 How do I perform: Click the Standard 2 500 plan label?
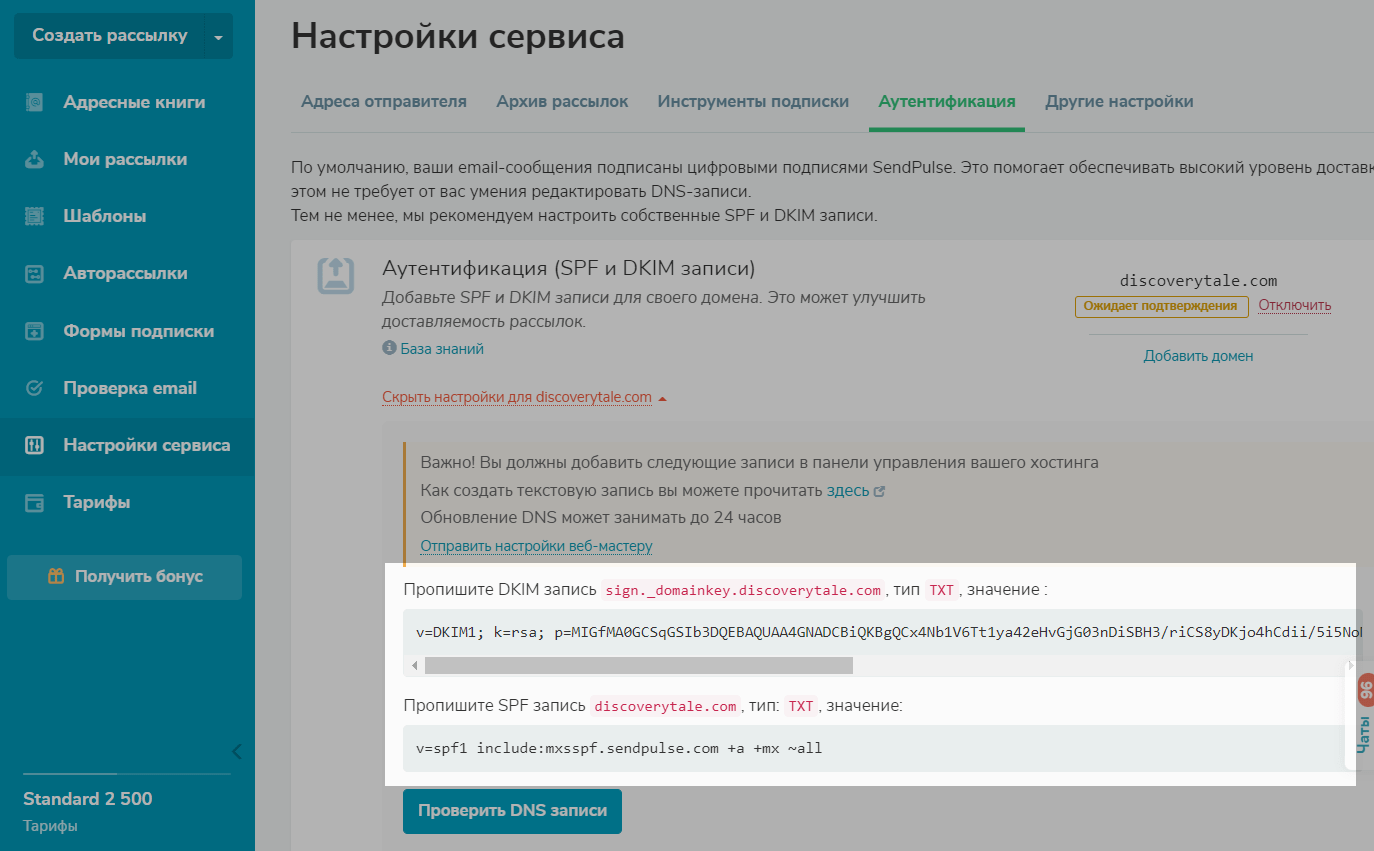pyautogui.click(x=88, y=799)
